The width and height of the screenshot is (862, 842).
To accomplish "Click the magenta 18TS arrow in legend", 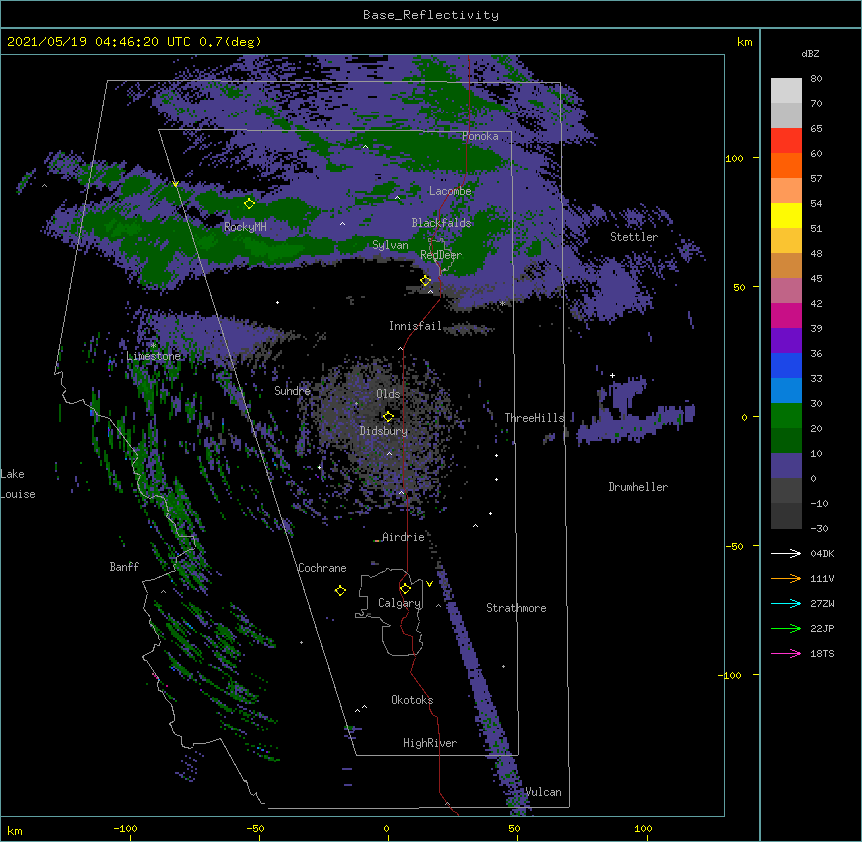I will [x=786, y=653].
